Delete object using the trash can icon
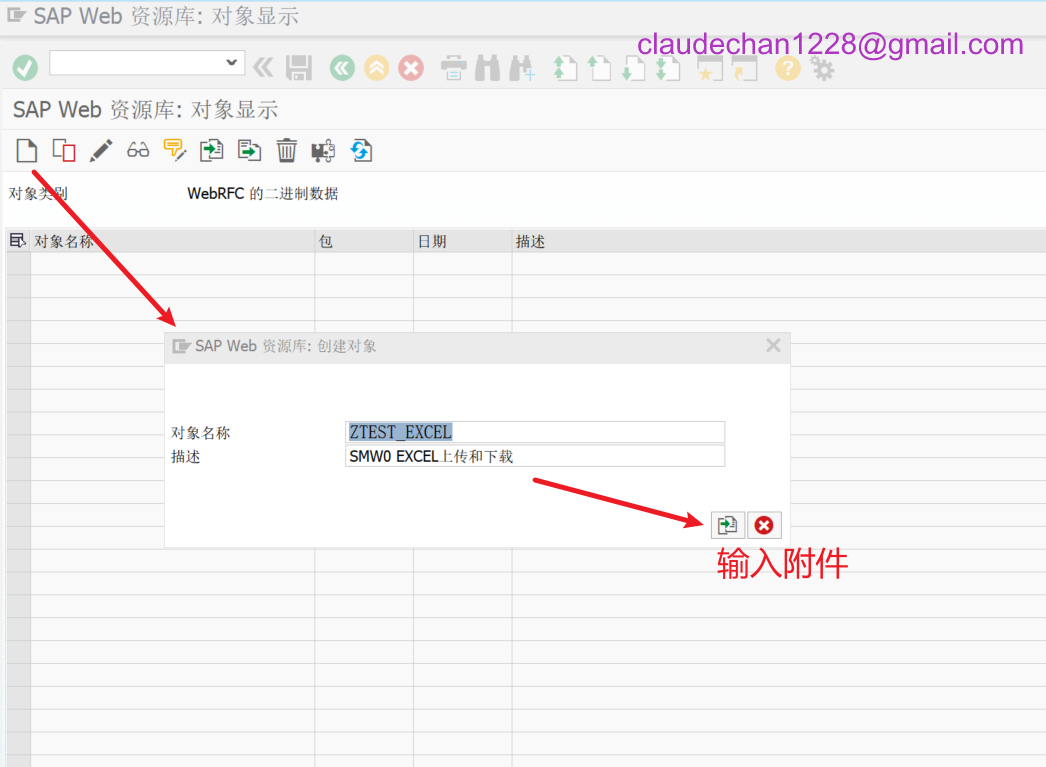The image size is (1046, 767). coord(287,151)
